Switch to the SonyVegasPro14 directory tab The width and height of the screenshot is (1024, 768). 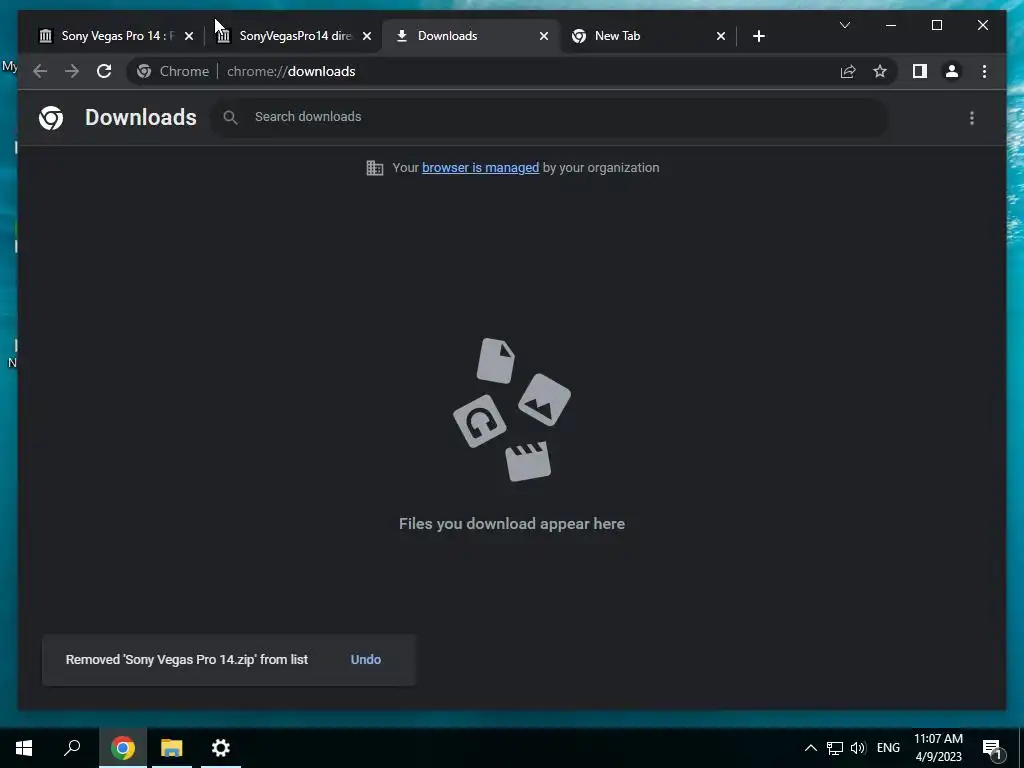pyautogui.click(x=294, y=36)
